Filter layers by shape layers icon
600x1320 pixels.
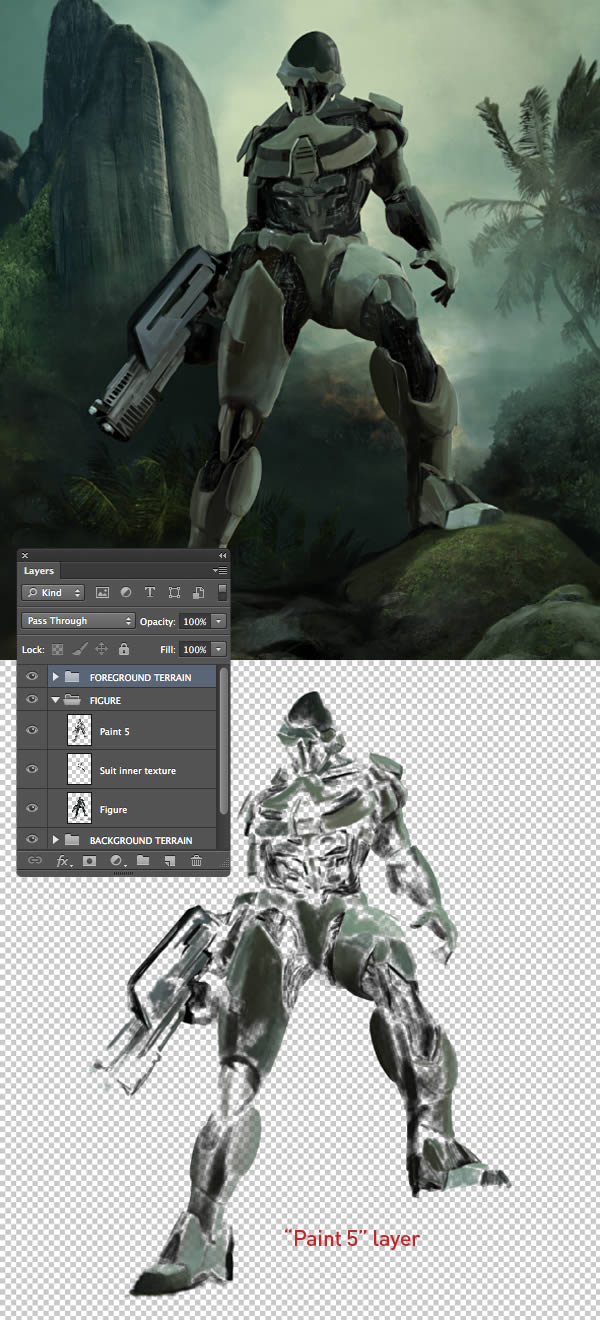(x=174, y=593)
